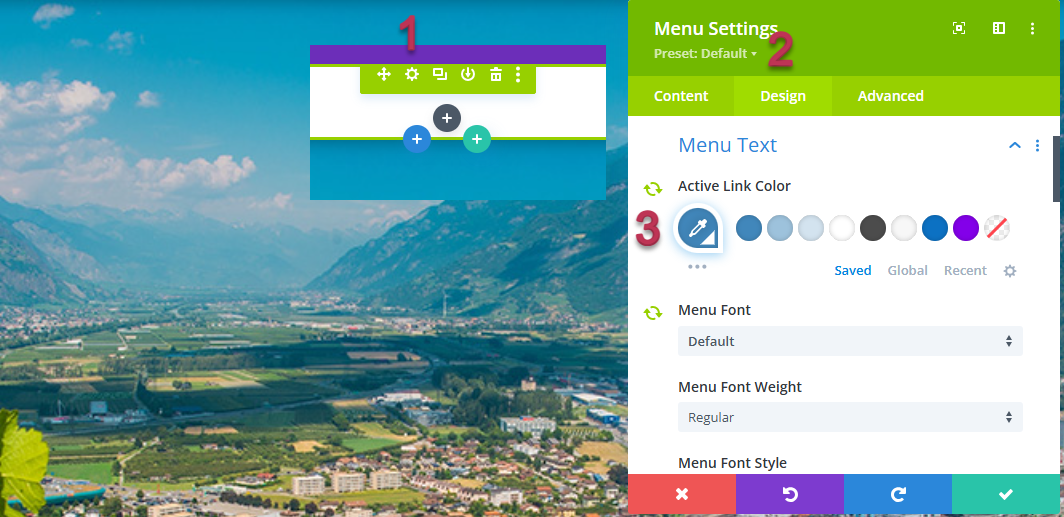Open saved color settings gear
1064x517 pixels.
click(1010, 271)
